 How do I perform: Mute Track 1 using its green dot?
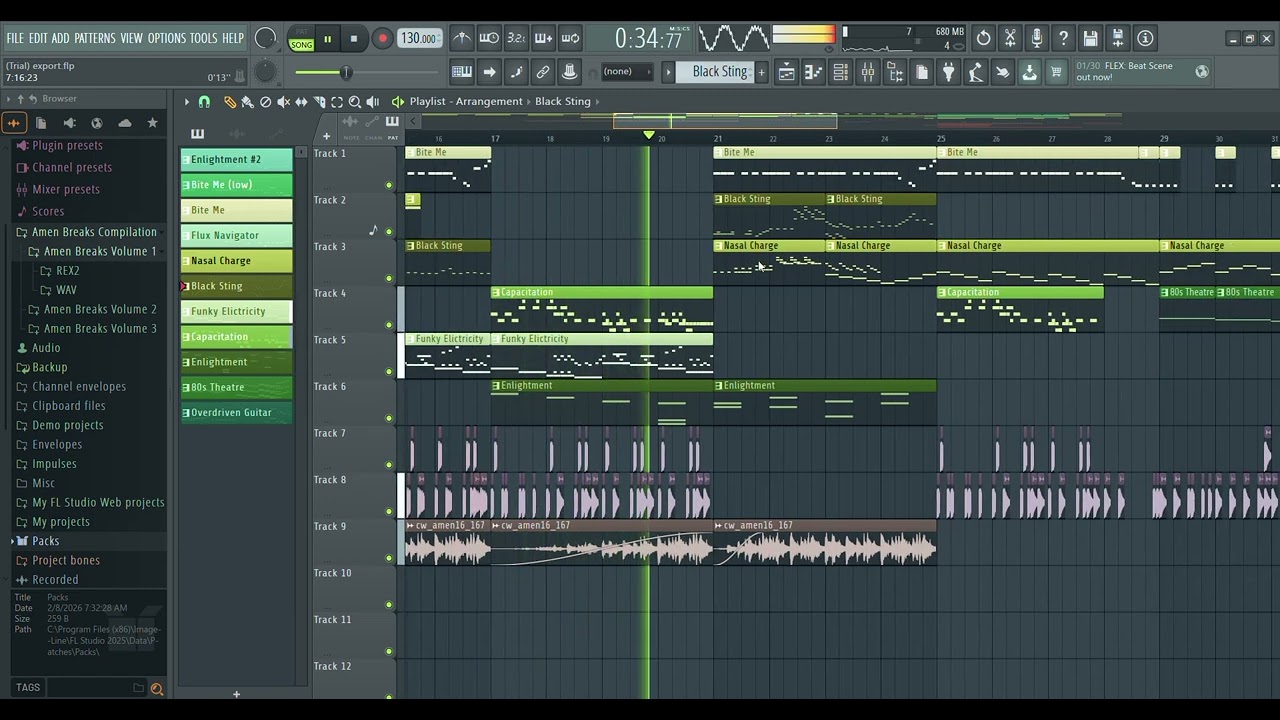tap(389, 185)
